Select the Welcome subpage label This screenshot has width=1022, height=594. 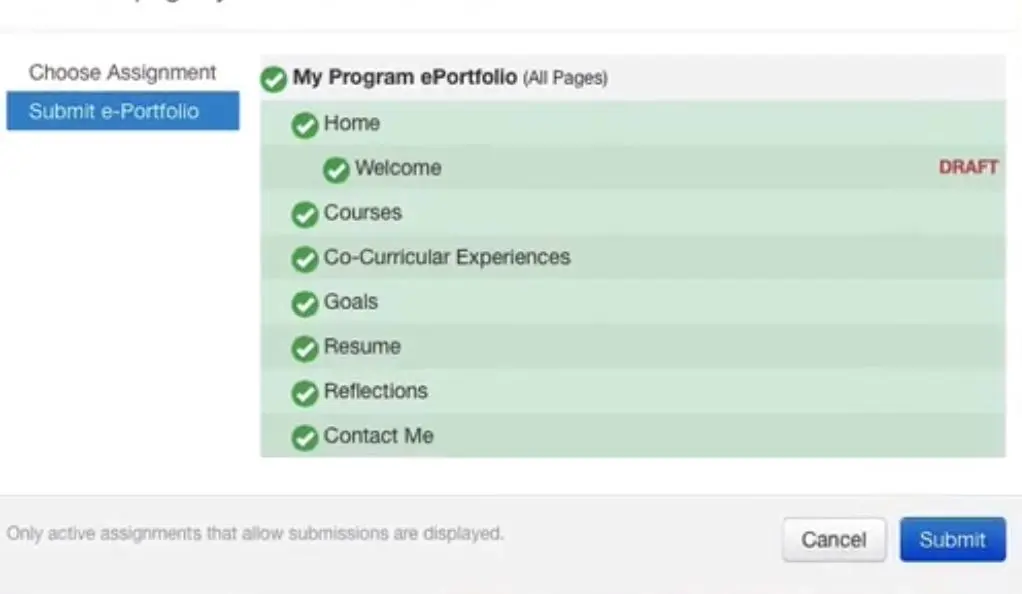tap(397, 168)
